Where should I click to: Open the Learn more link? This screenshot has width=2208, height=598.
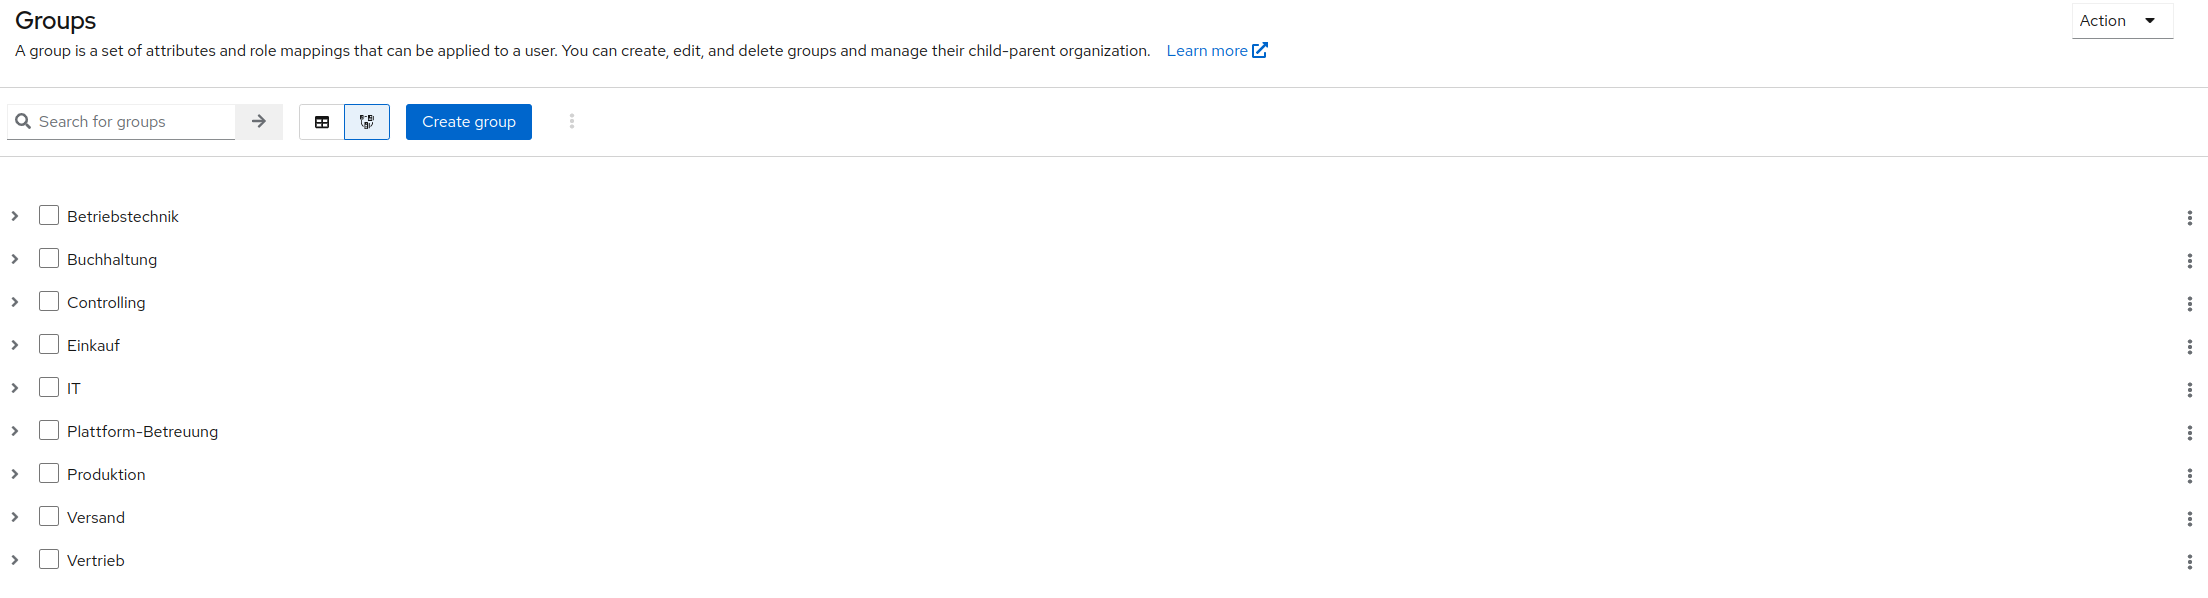pyautogui.click(x=1217, y=50)
